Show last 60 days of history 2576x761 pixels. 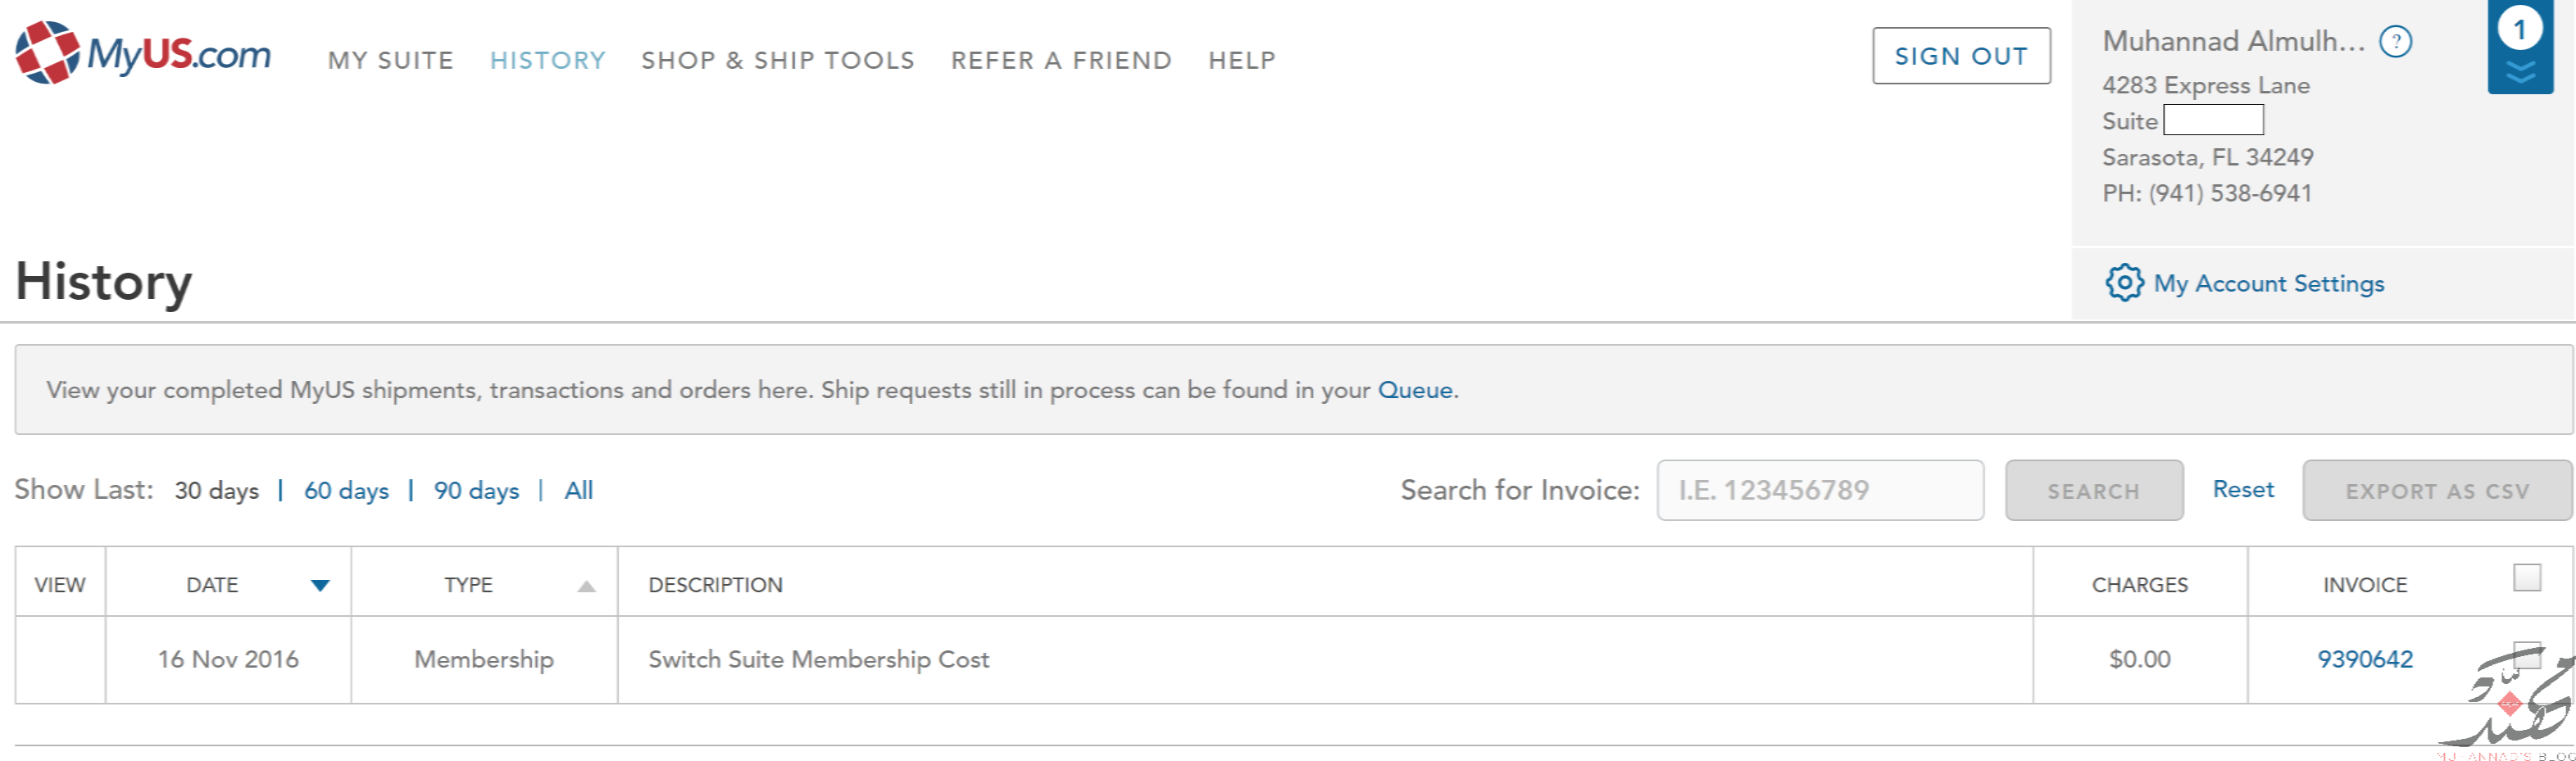[346, 491]
